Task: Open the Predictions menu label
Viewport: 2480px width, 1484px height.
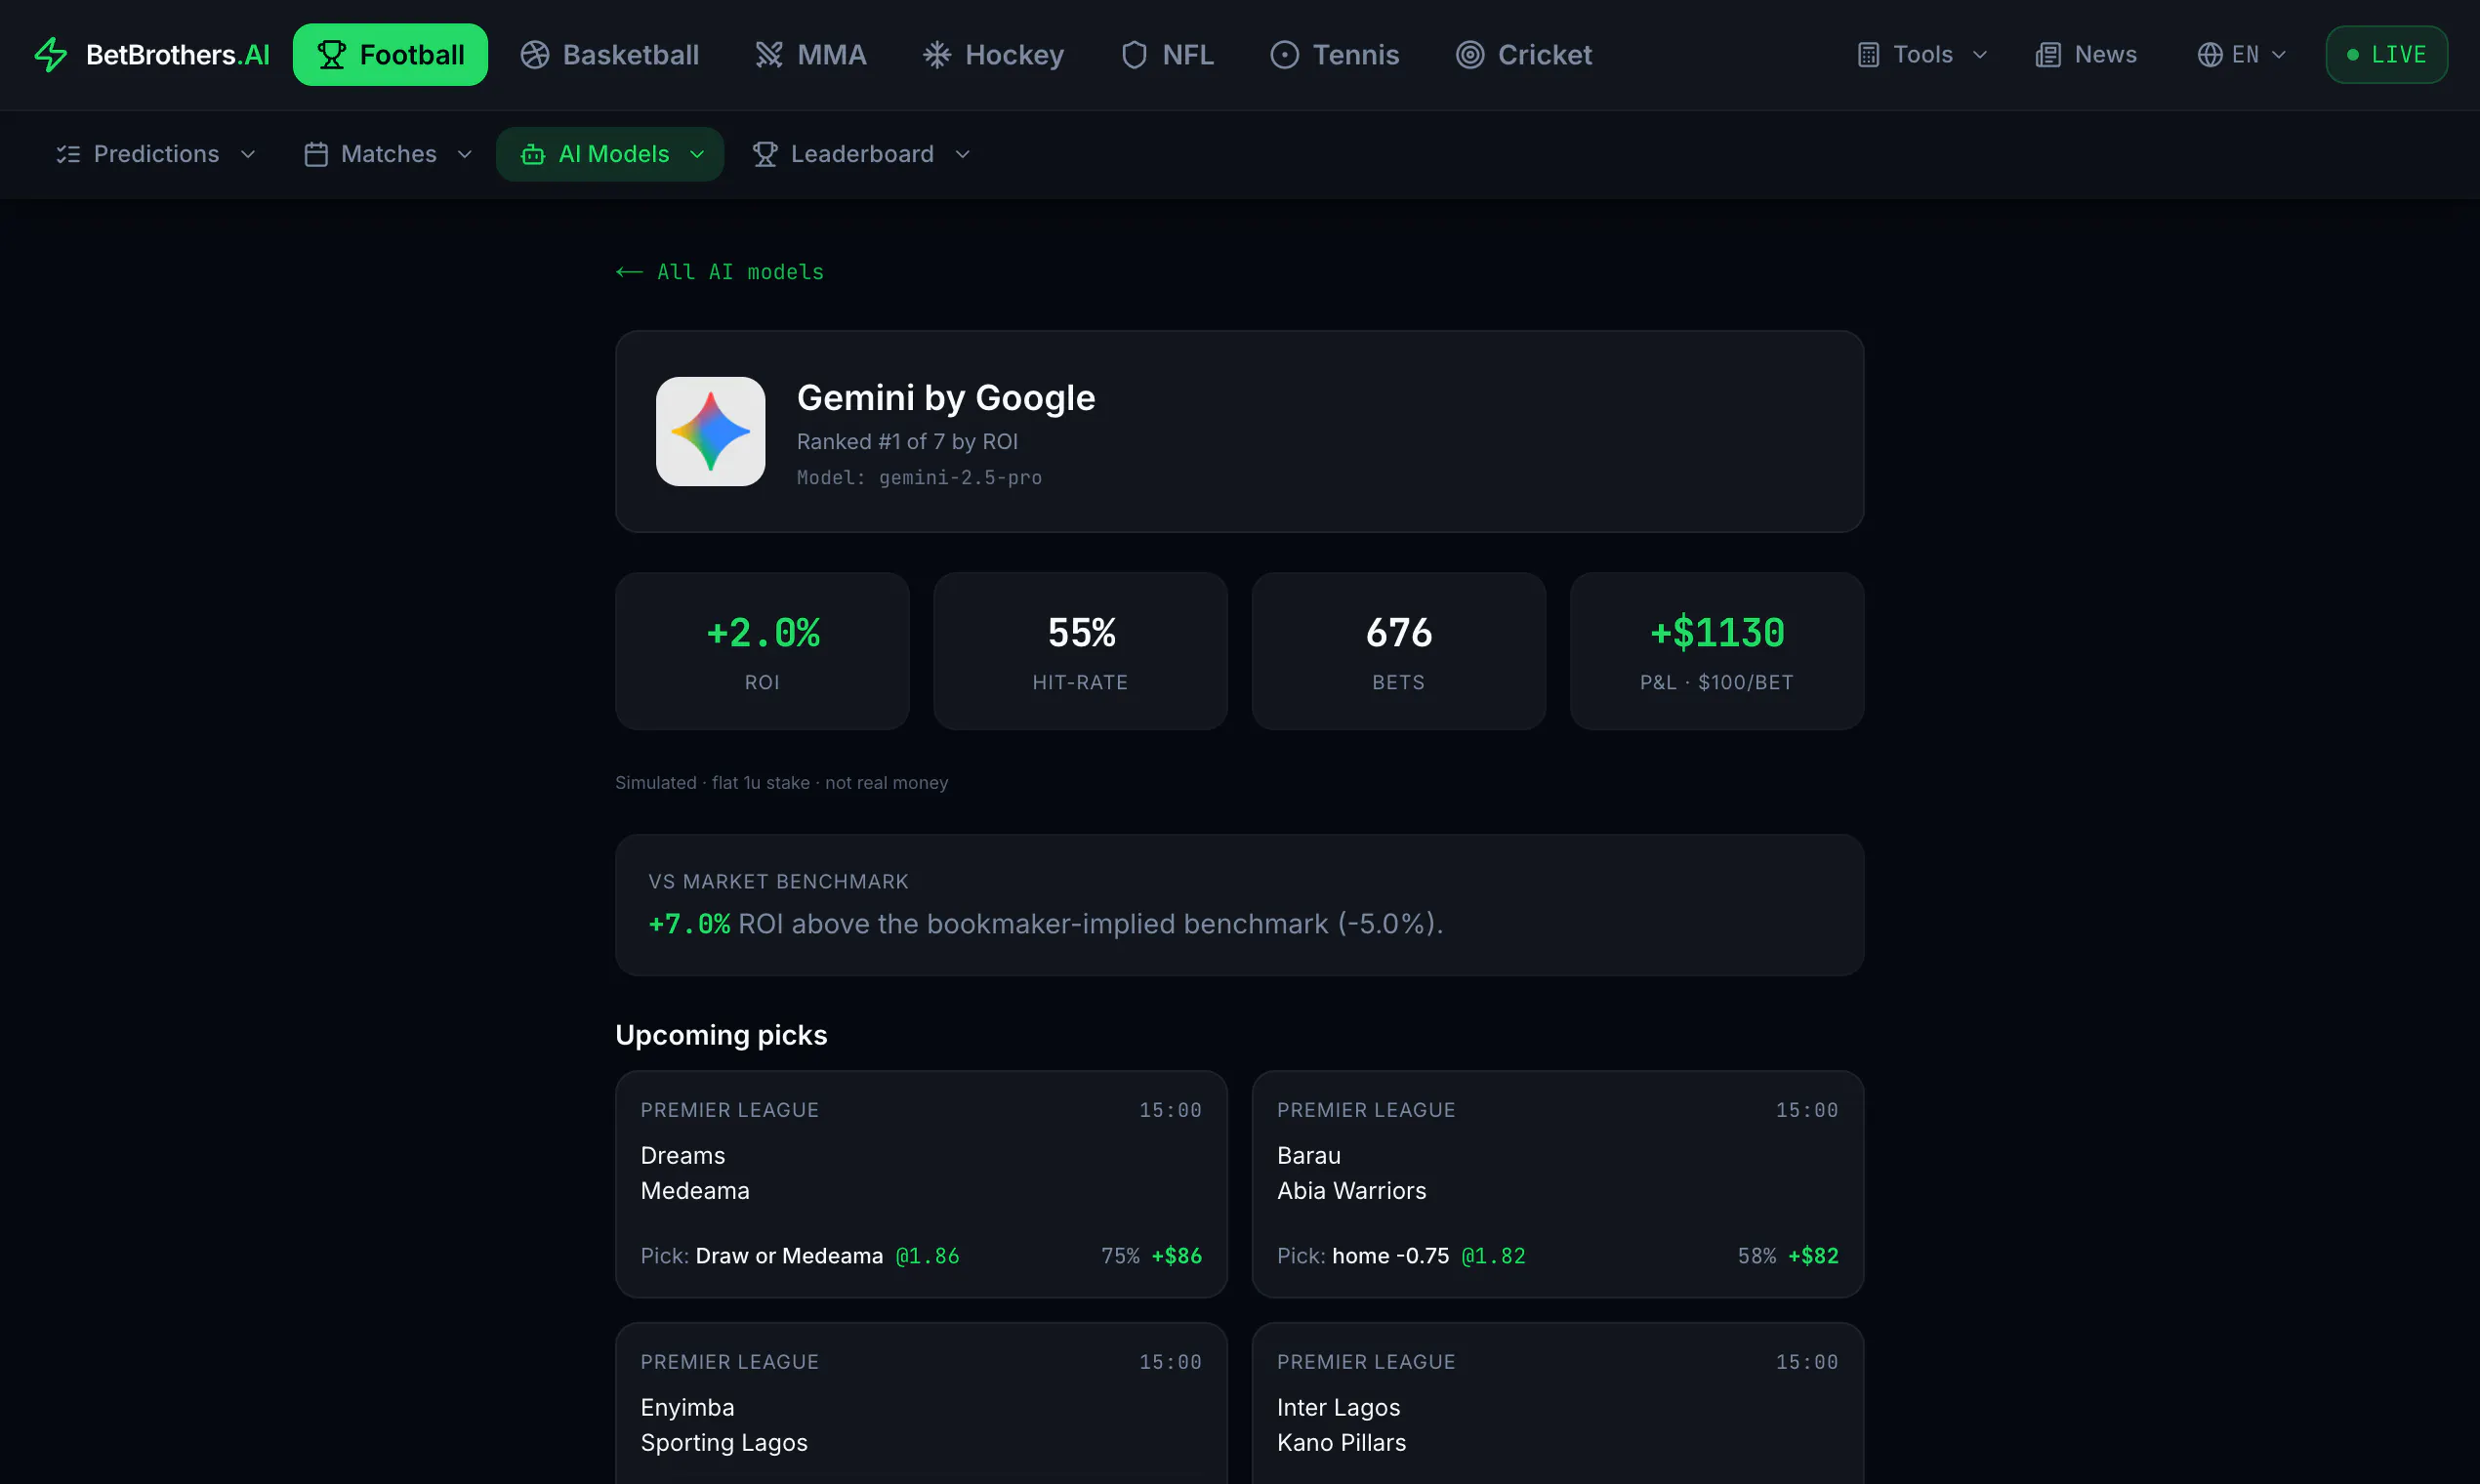Action: click(x=156, y=154)
